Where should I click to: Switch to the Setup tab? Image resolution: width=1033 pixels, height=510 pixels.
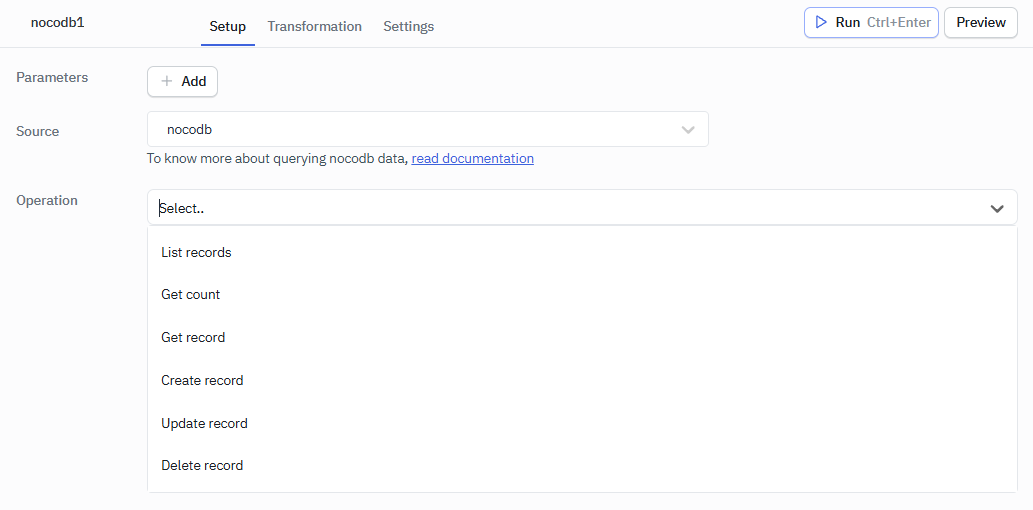point(227,26)
